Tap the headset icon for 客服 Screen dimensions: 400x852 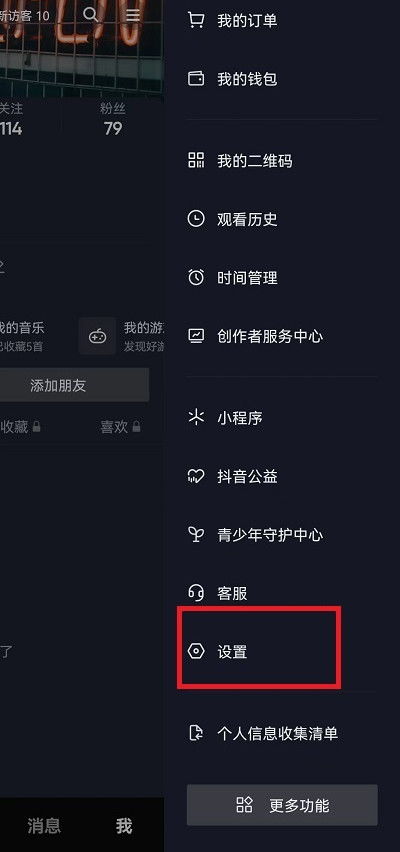coord(196,593)
